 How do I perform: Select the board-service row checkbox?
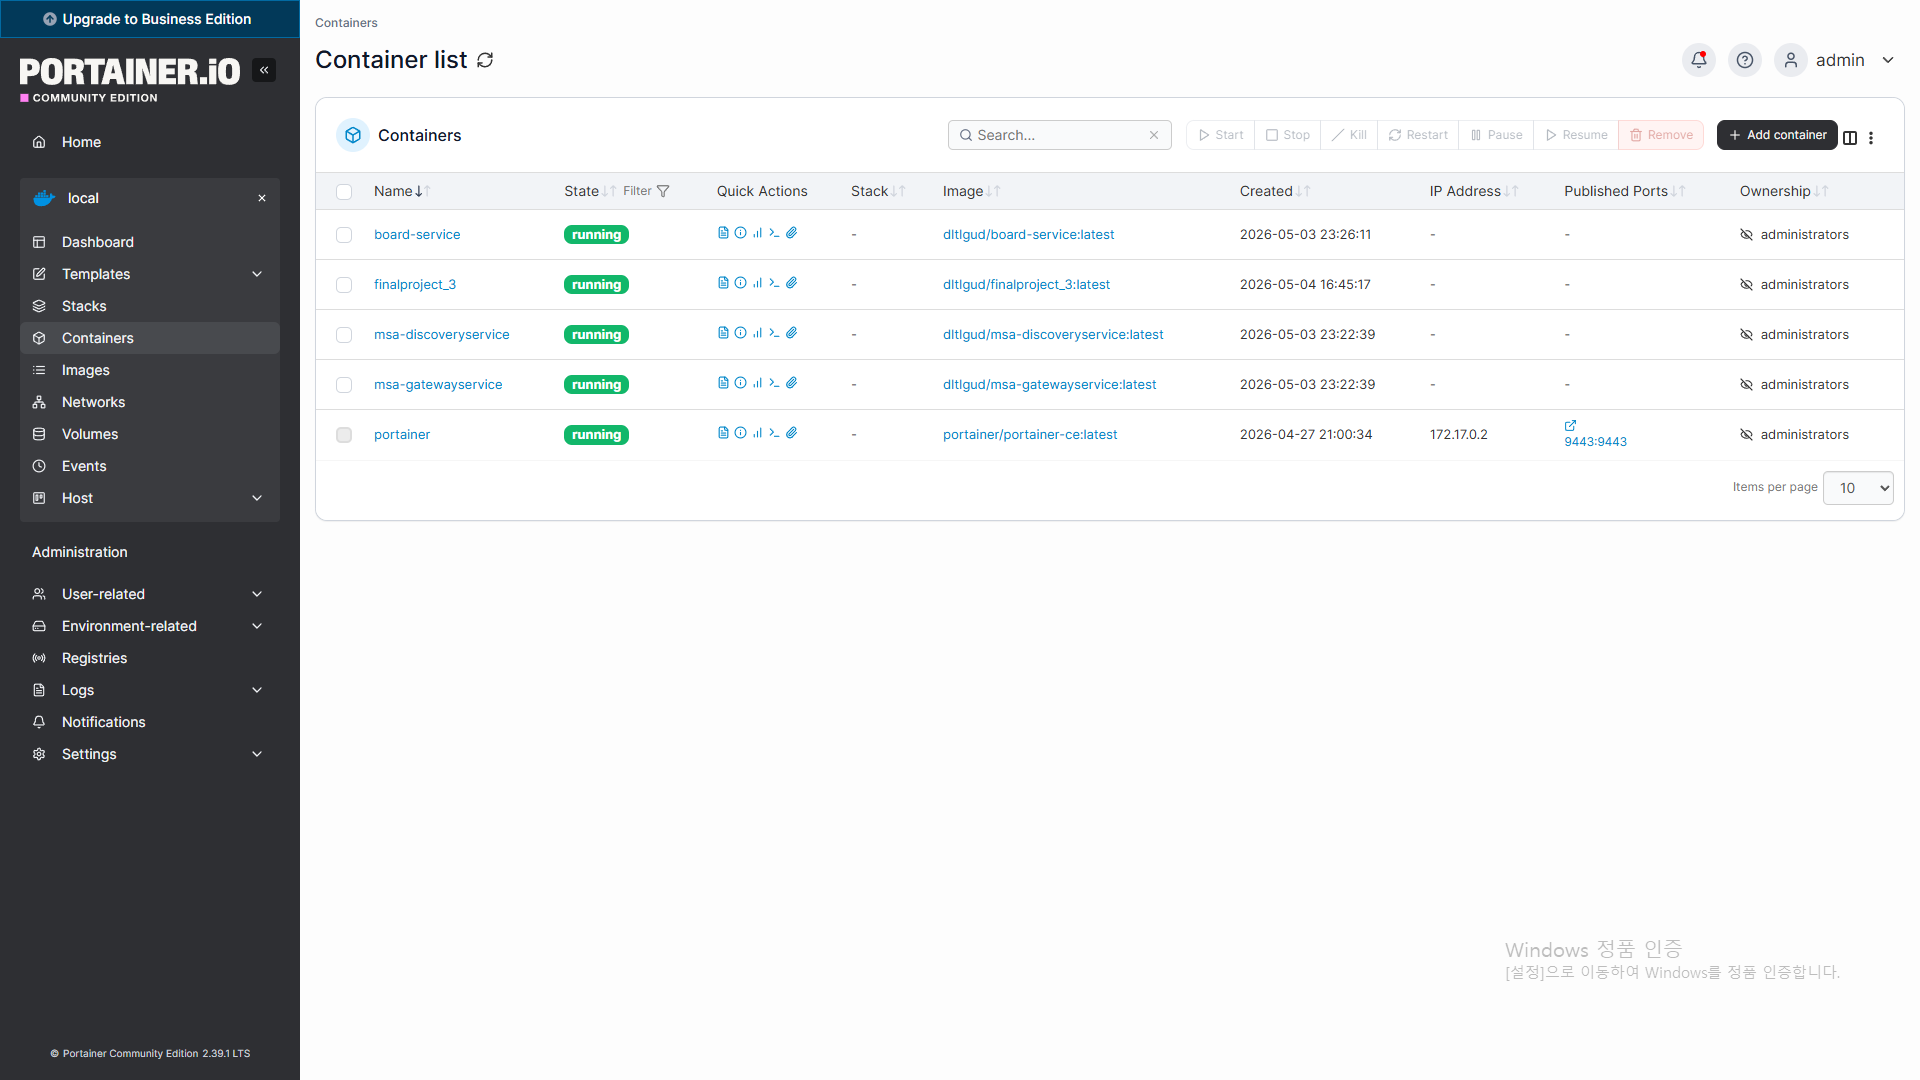(x=344, y=235)
